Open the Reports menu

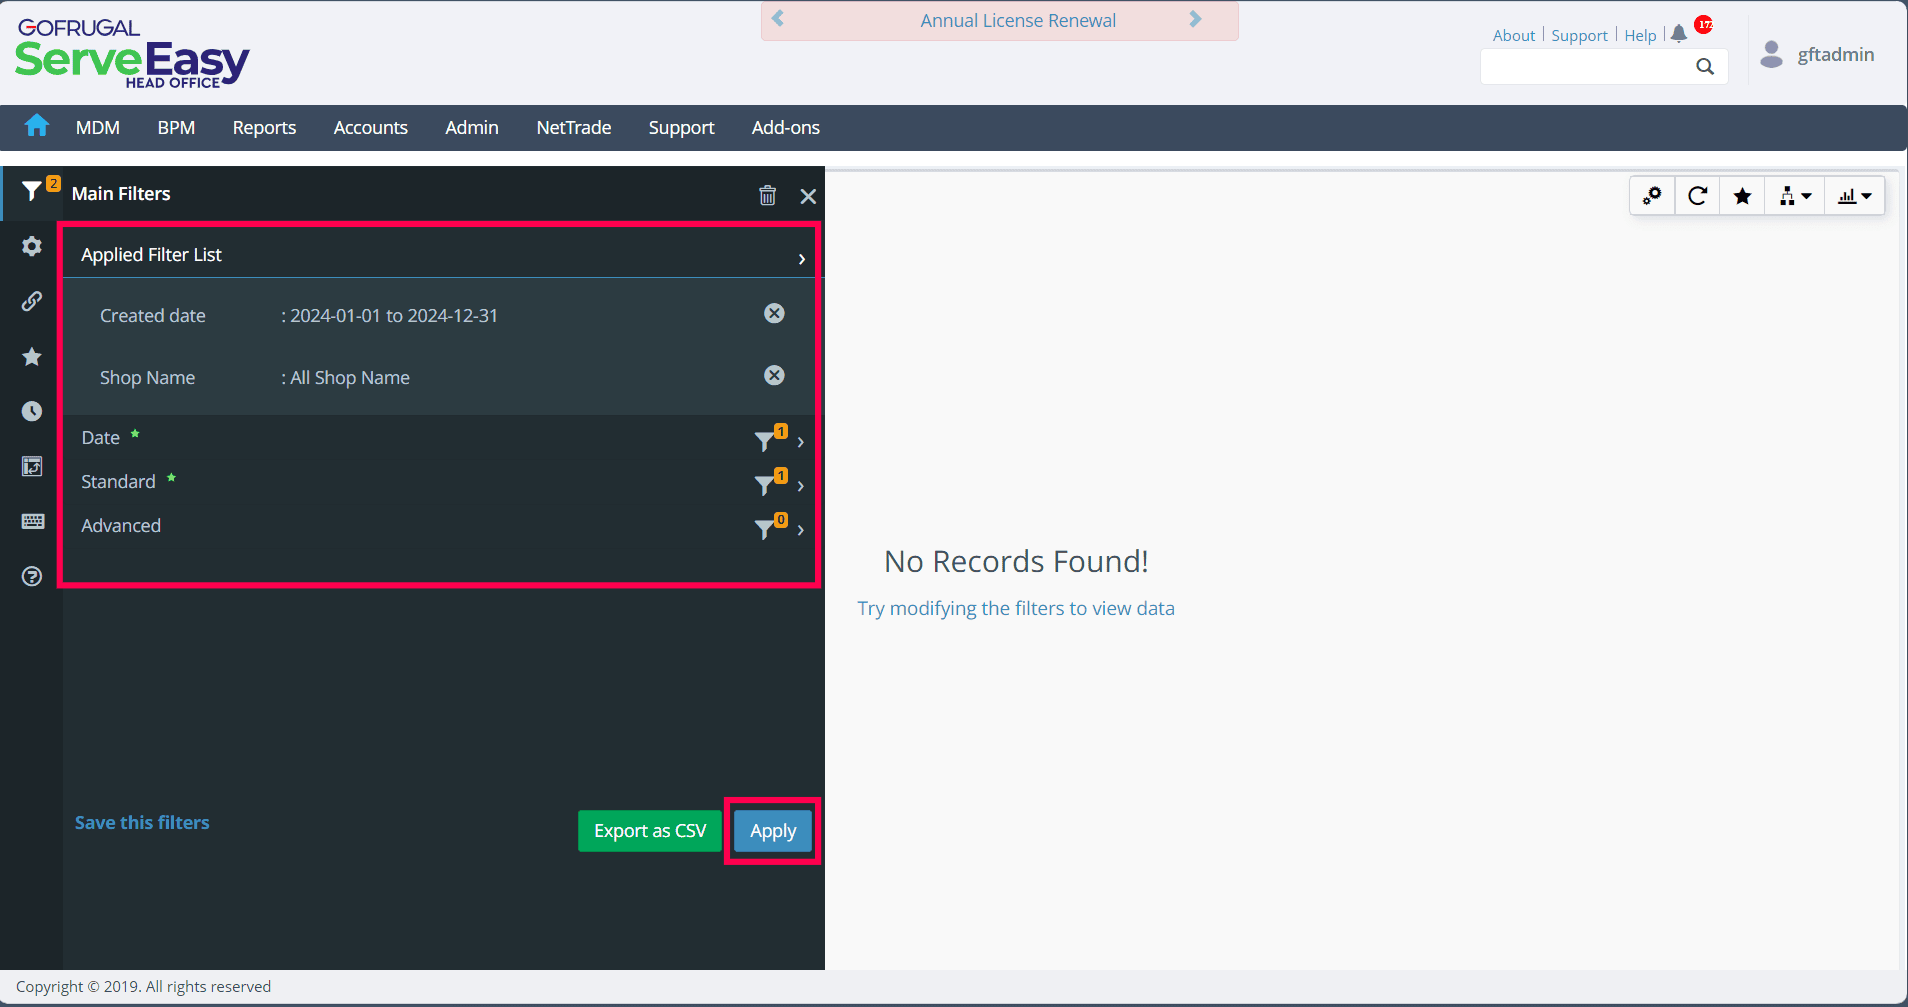pyautogui.click(x=264, y=127)
